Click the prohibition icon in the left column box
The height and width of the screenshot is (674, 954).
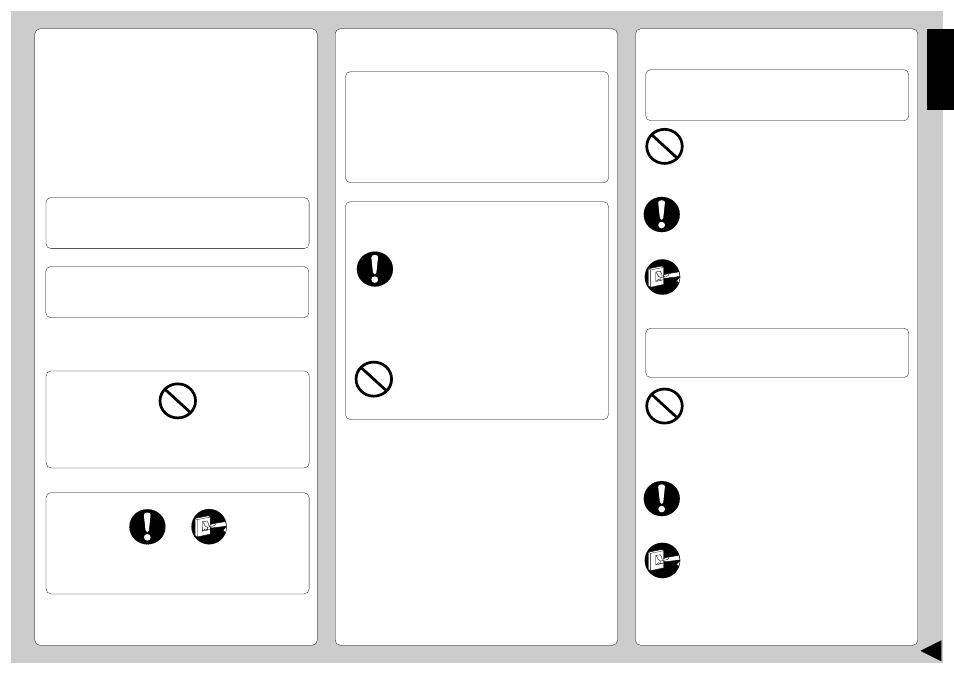pos(178,401)
